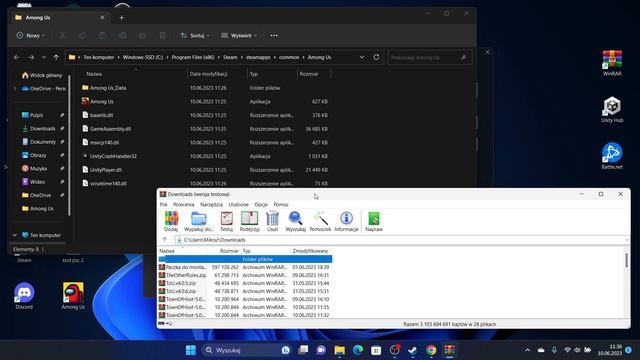This screenshot has width=640, height=360.
Task: Launch the Pomocnik wizard in WinRAR
Action: [320, 222]
